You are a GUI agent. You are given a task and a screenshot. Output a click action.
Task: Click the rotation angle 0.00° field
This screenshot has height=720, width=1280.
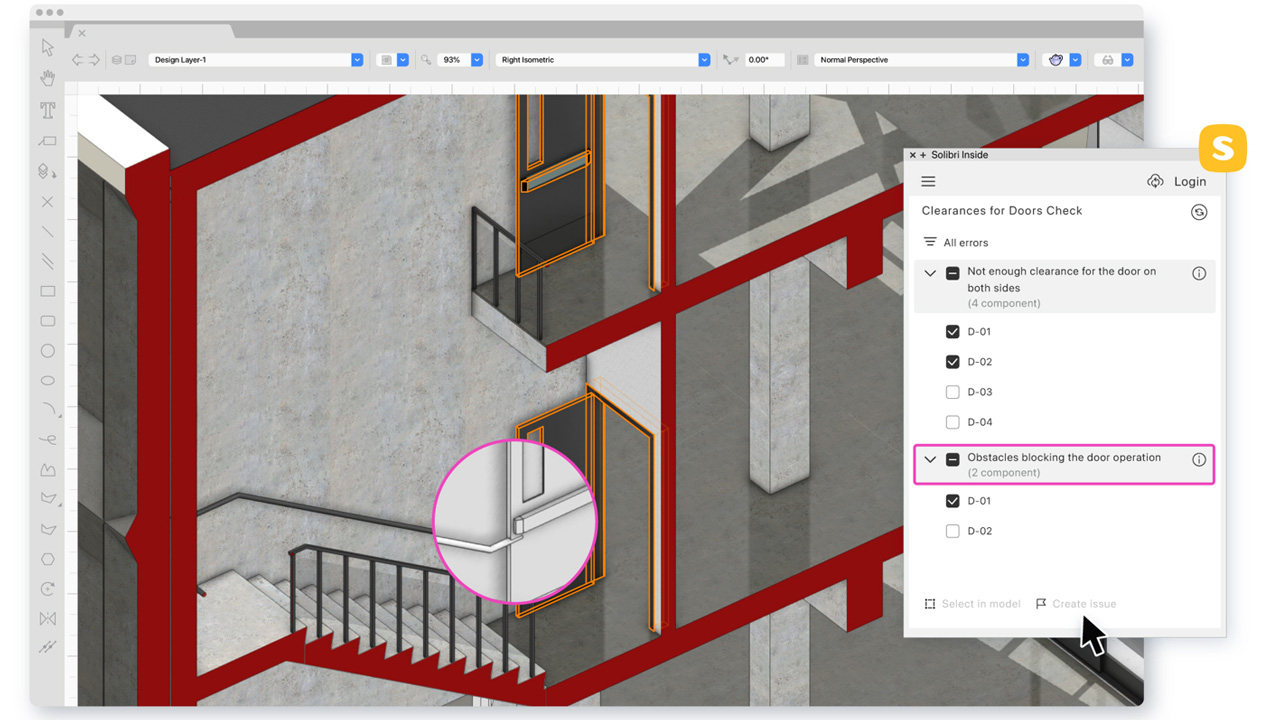(763, 60)
